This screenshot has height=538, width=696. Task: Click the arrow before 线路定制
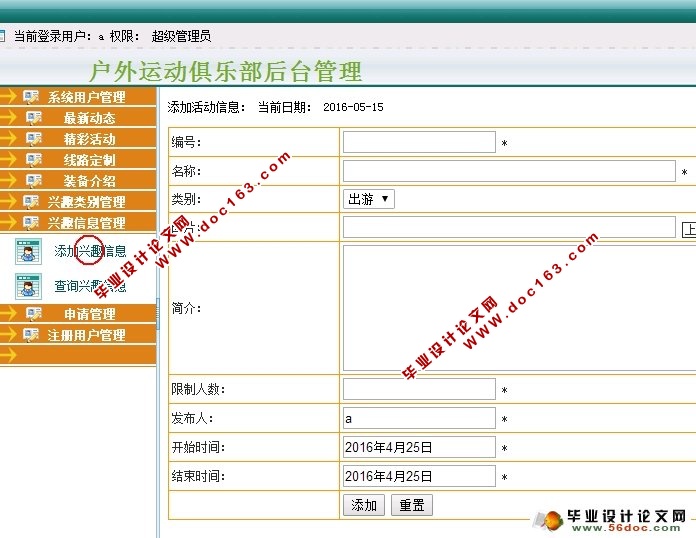coord(8,159)
